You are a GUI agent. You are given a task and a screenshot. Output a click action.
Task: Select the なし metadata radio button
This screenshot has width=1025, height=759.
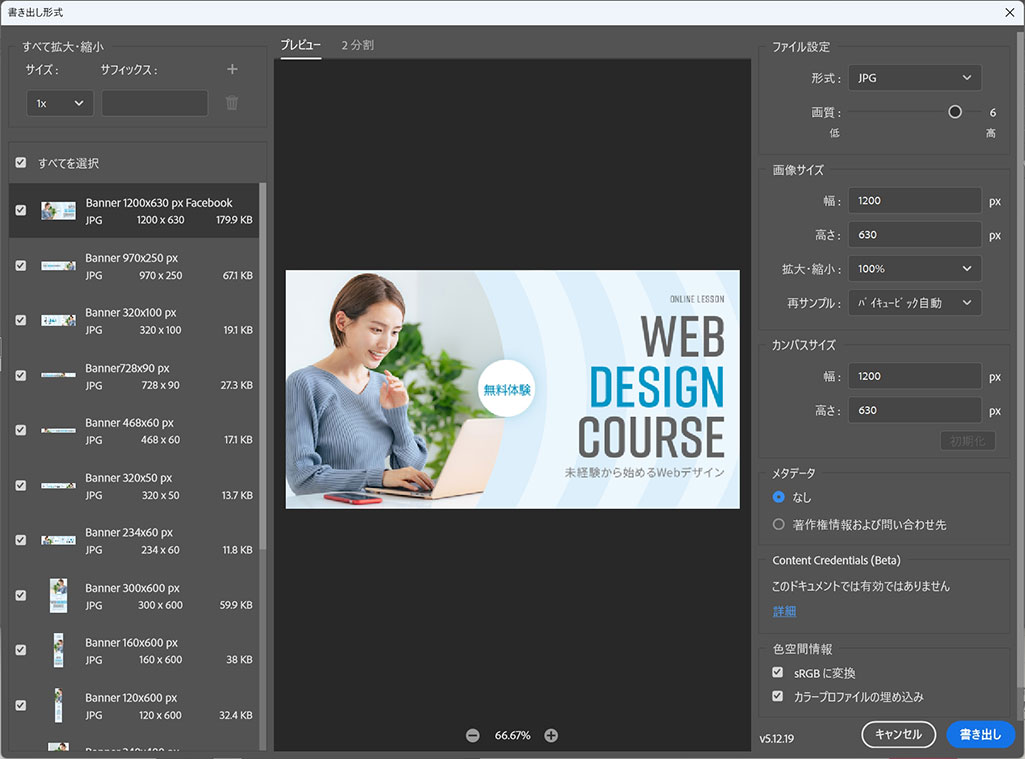[778, 497]
